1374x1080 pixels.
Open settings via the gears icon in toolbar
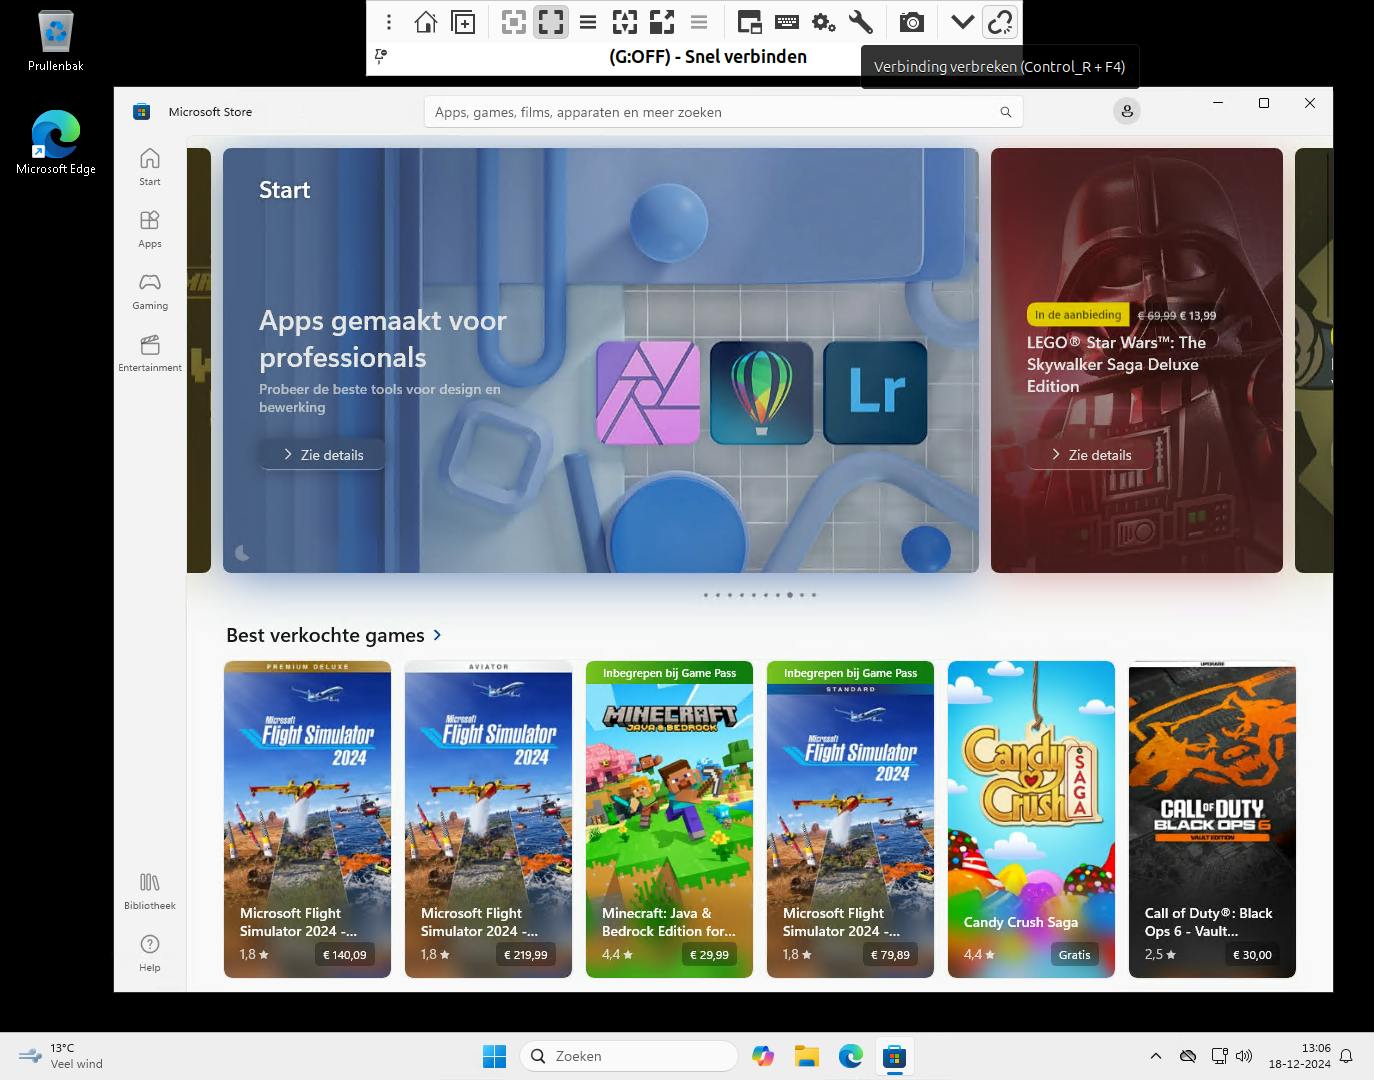coord(824,21)
